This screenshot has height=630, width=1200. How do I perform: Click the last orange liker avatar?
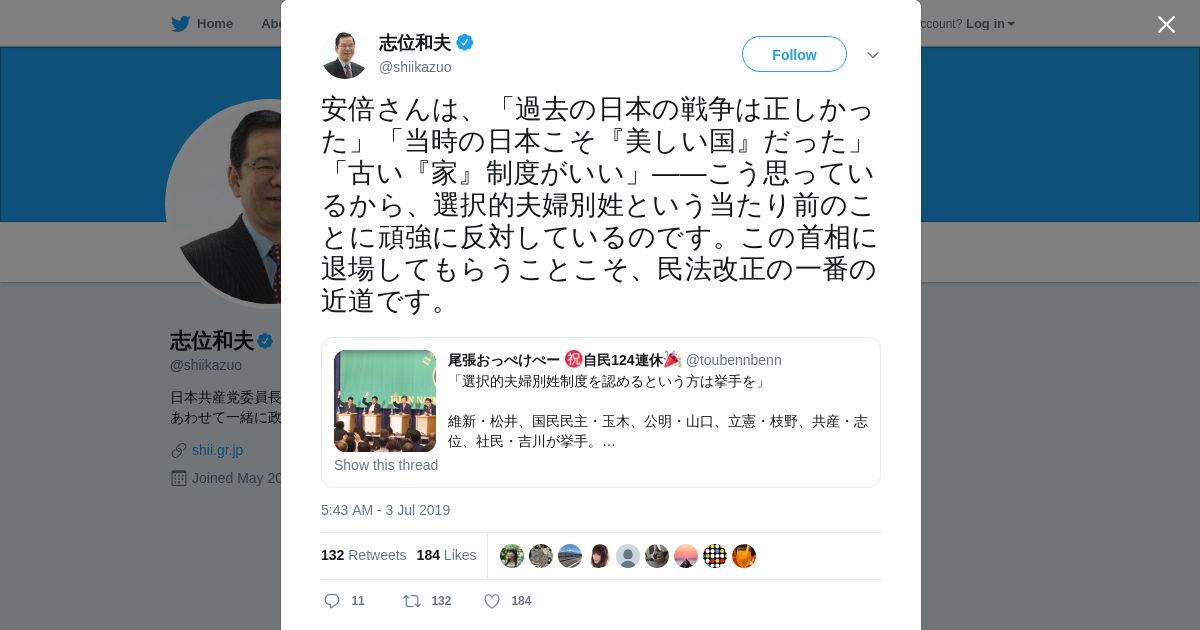[x=744, y=556]
